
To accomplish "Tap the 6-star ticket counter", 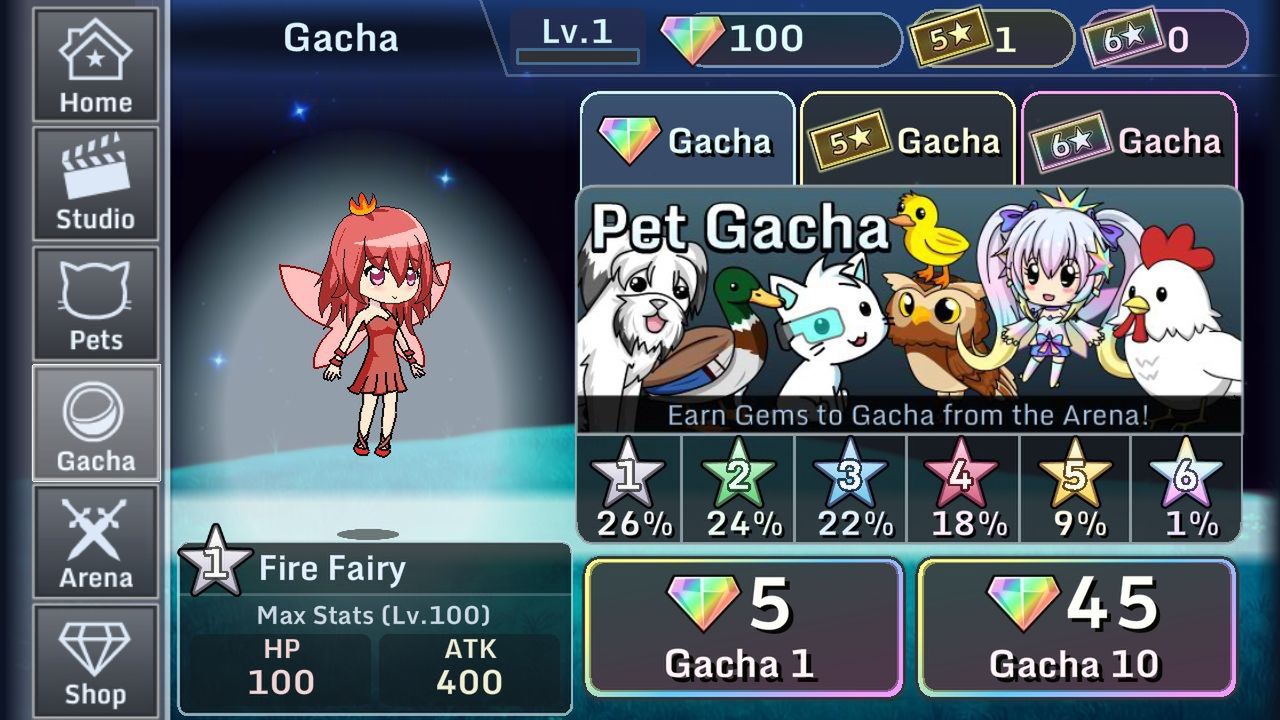I will [1166, 39].
